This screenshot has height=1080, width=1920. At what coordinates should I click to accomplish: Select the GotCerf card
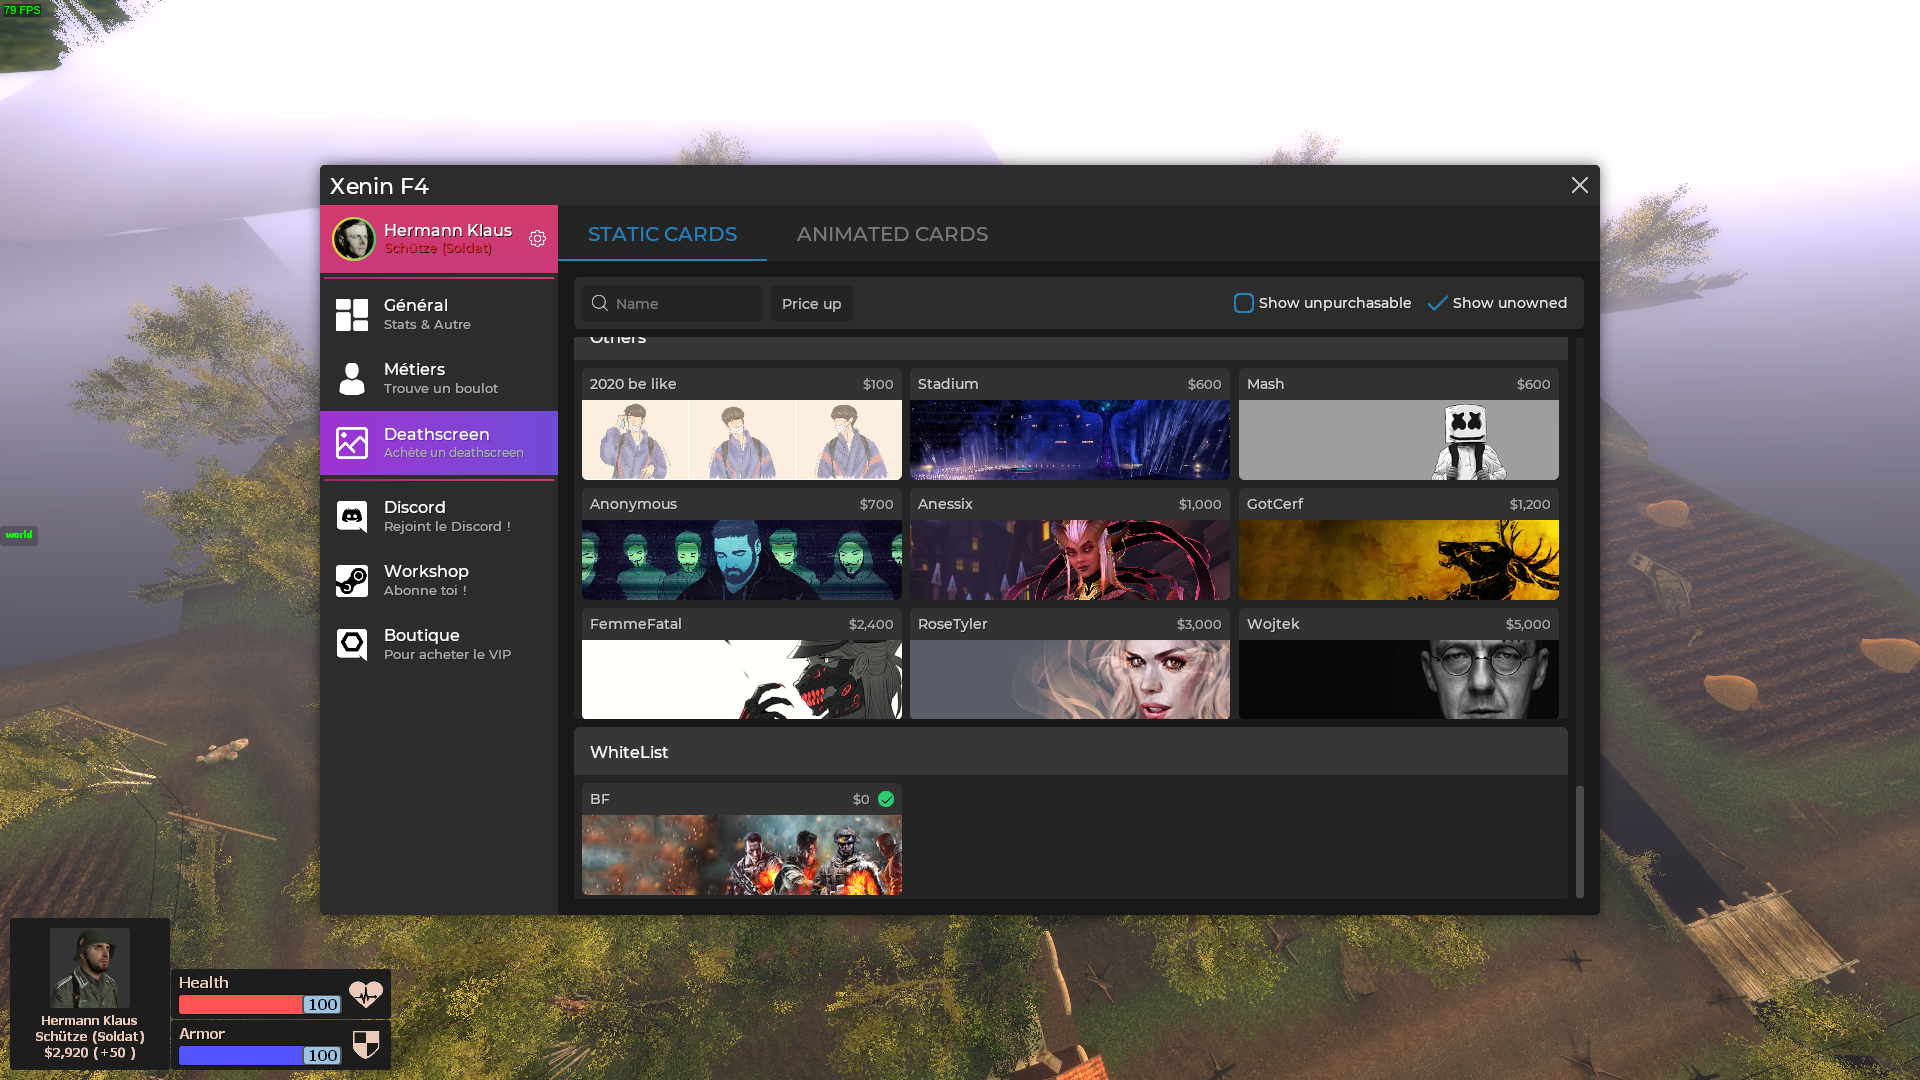1399,544
